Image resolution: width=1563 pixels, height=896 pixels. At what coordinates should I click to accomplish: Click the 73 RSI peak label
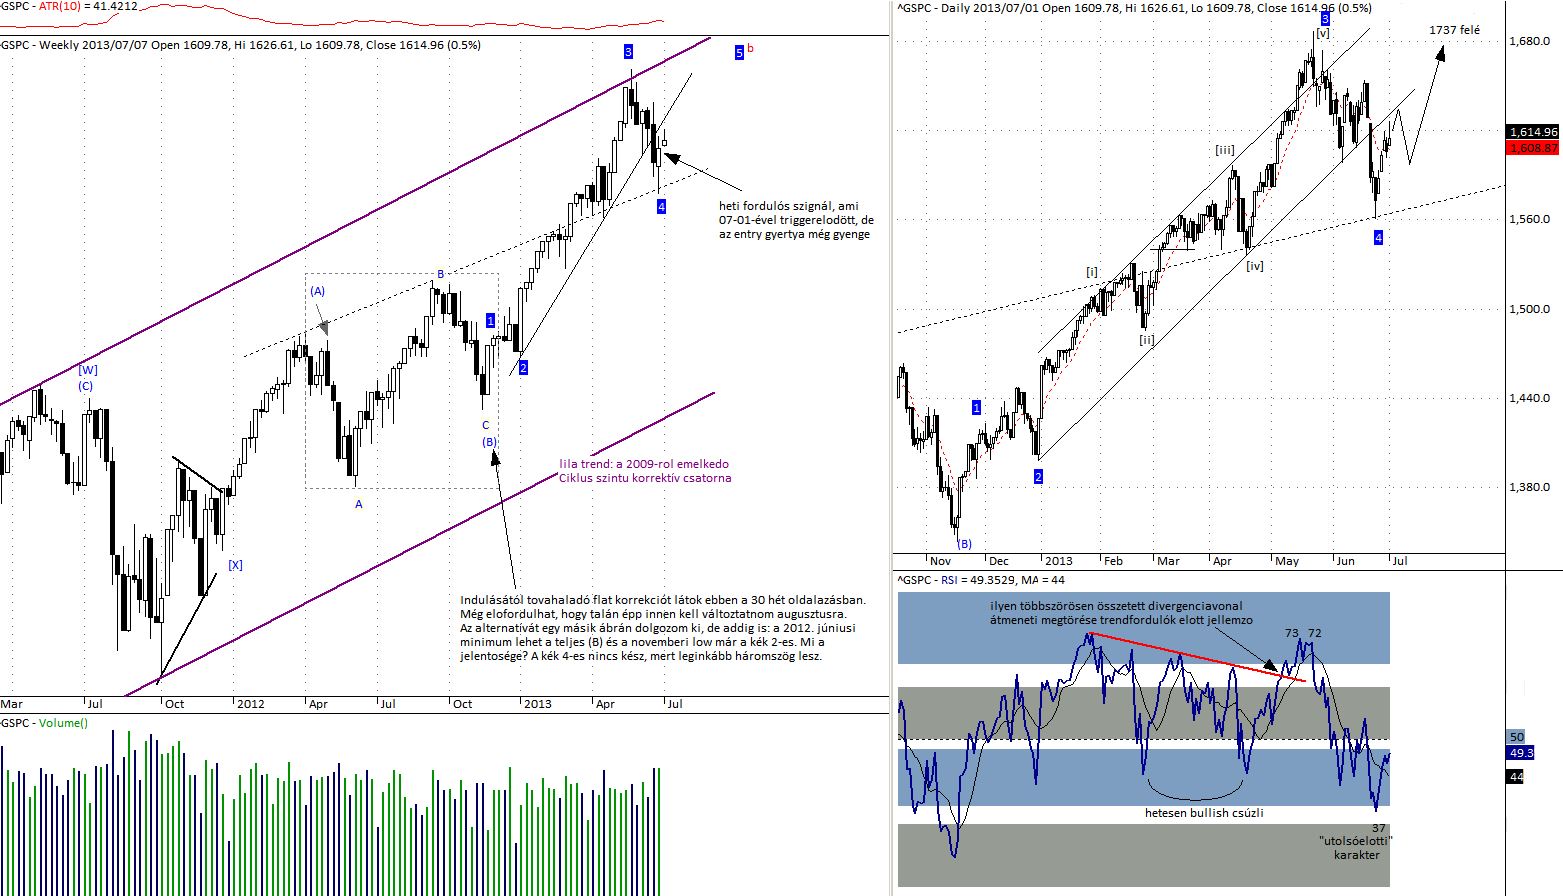tap(1292, 633)
